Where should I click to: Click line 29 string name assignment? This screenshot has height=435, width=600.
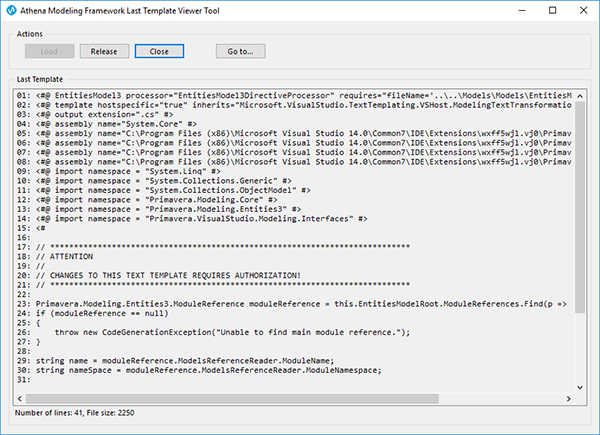176,361
